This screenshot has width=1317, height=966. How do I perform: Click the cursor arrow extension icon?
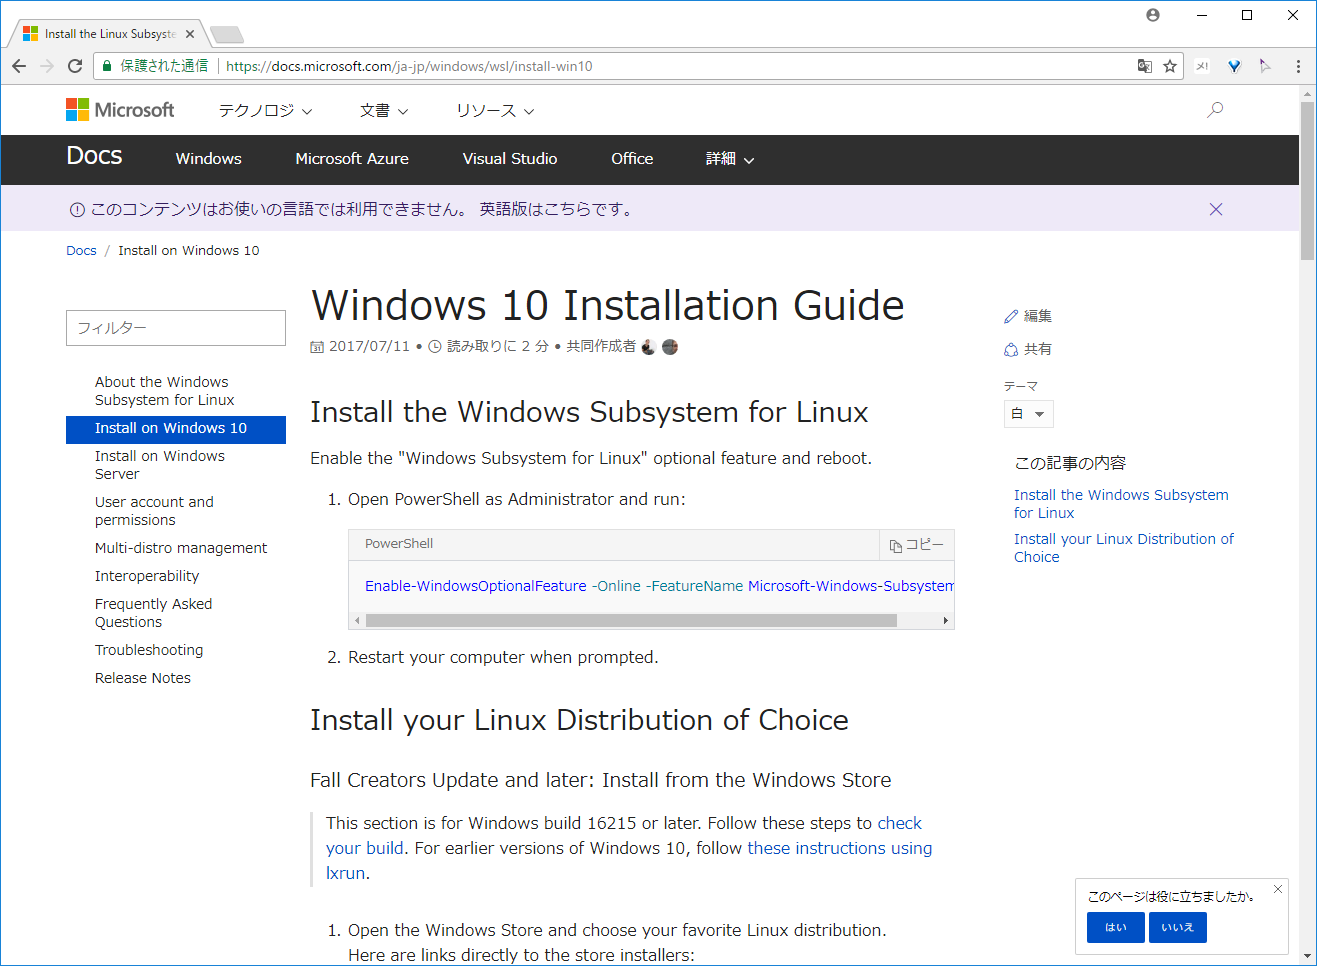coord(1265,66)
